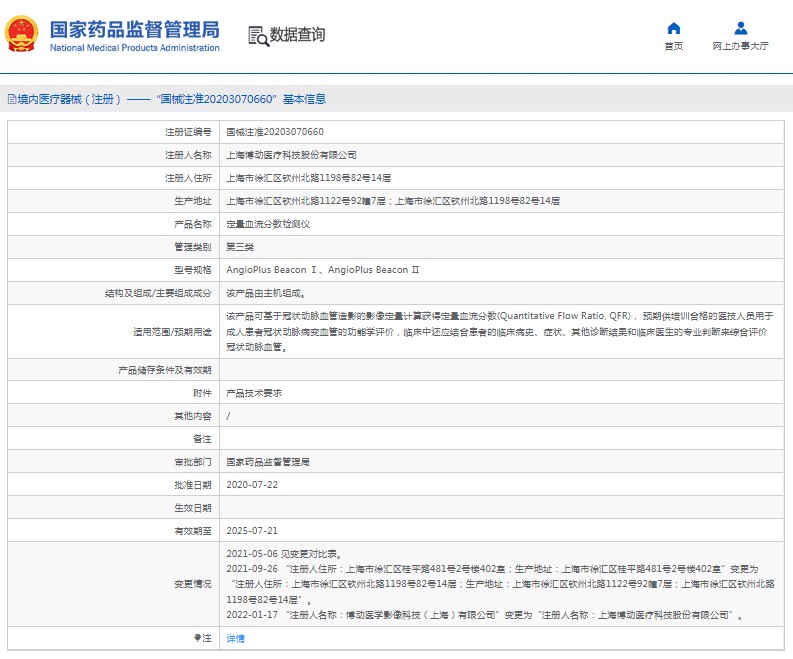The height and width of the screenshot is (659, 793).
Task: Select product name 定量血流分数检测仪
Action: coord(268,224)
